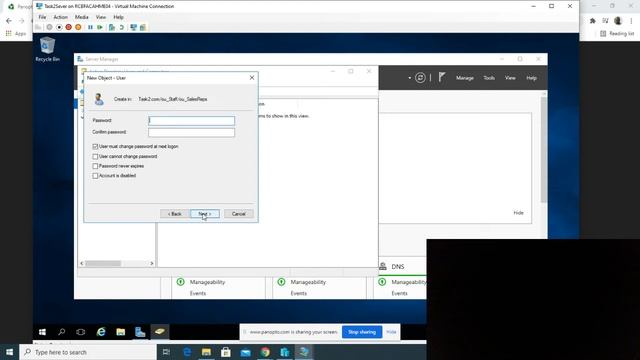
Task: Click the VM taskbar search icon
Action: click(62, 332)
